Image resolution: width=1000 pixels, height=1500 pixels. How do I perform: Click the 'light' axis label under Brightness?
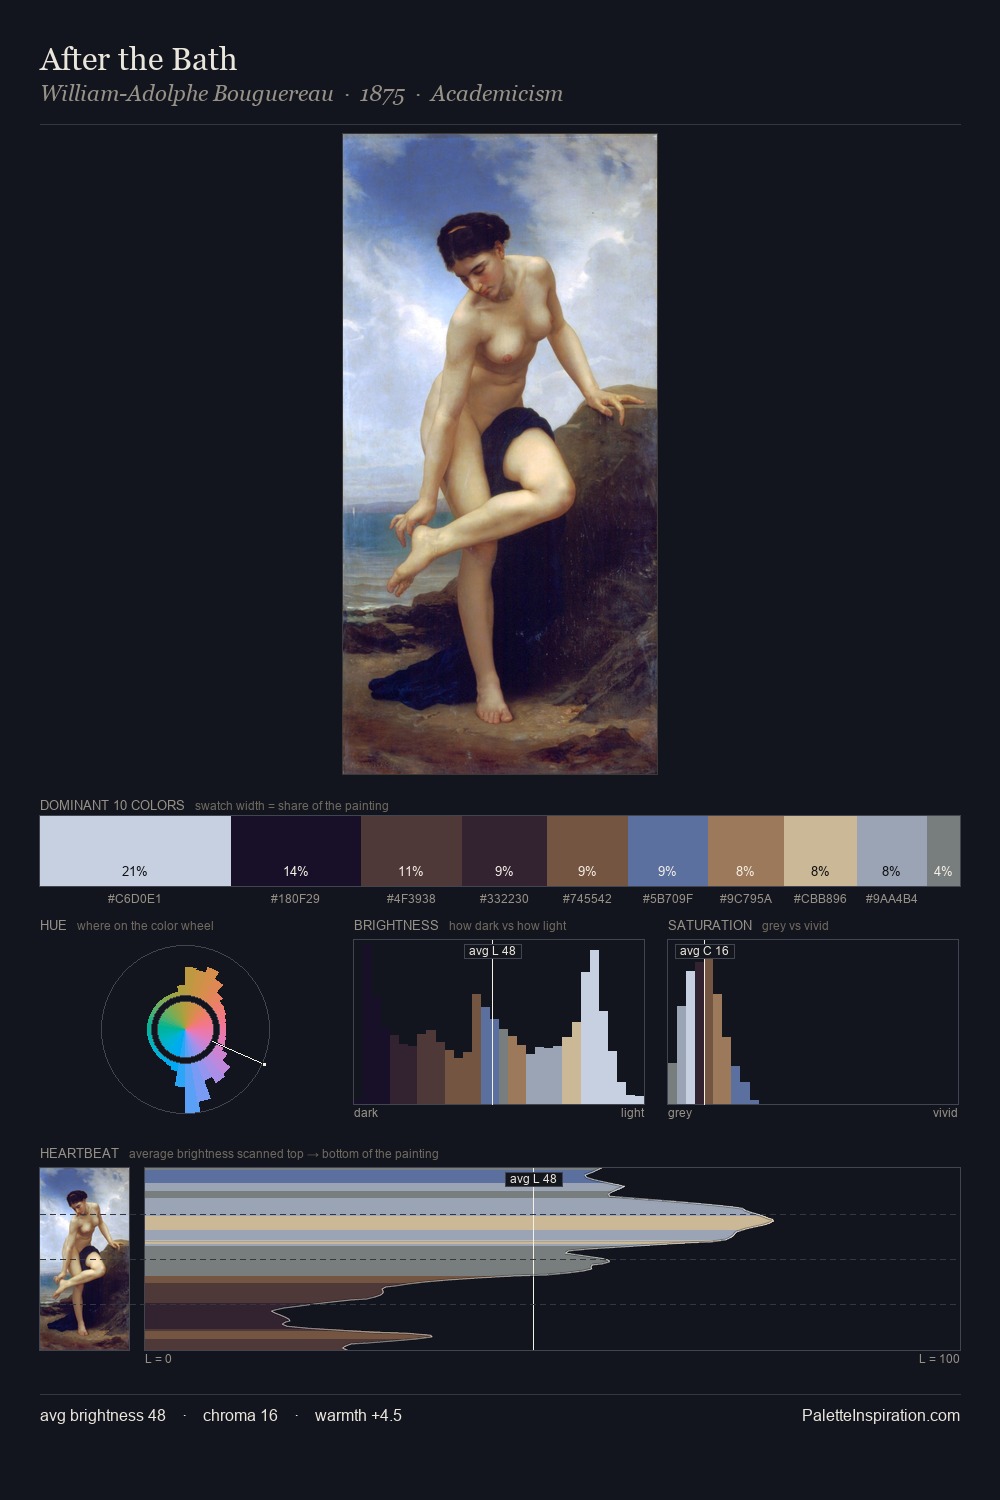[632, 1113]
